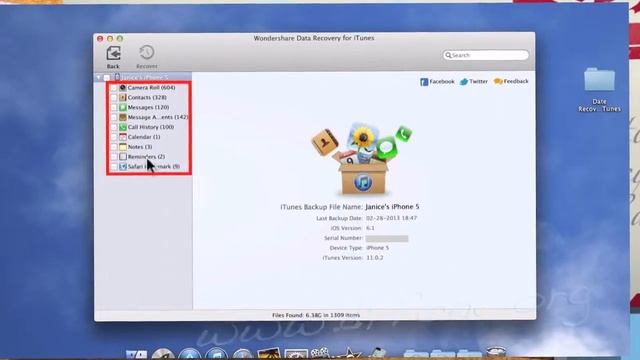Click the iPhone device icon in sidebar
Screen dimensions: 640x360
click(x=117, y=77)
